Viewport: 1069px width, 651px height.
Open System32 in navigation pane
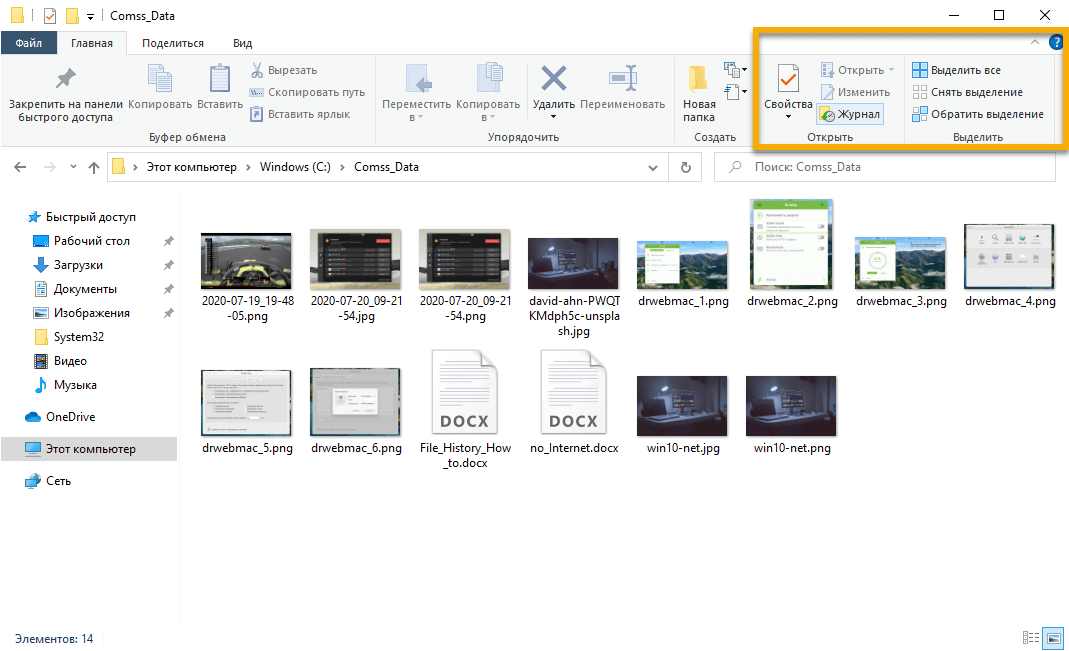tap(78, 337)
